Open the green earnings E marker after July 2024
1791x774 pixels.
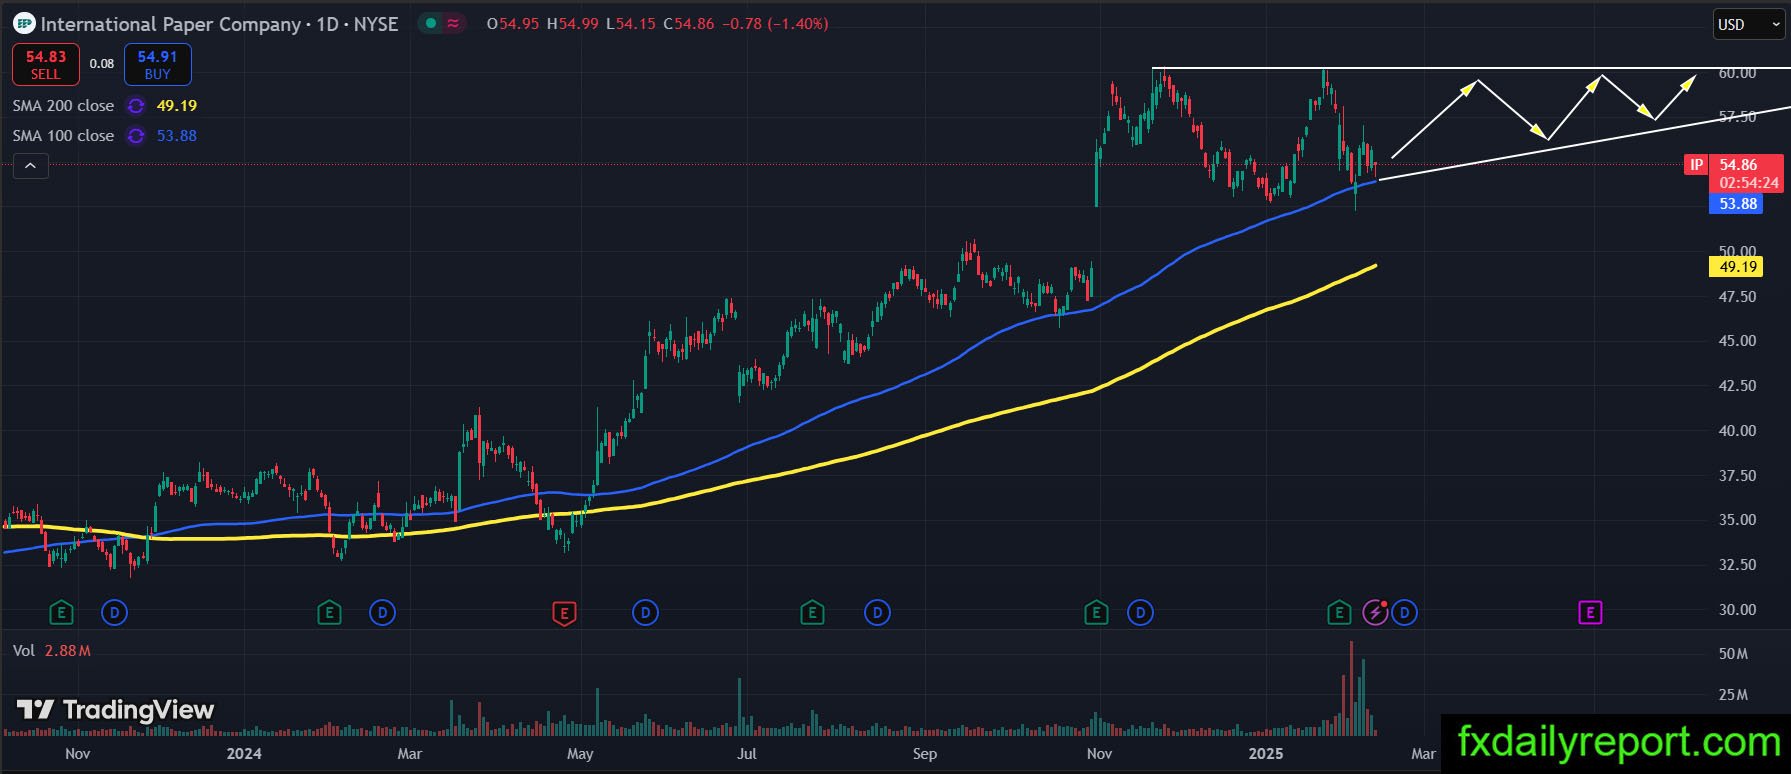[x=812, y=612]
